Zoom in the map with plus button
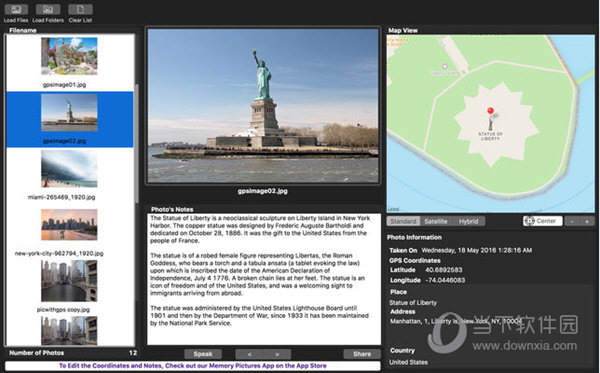The height and width of the screenshot is (373, 600). pos(587,221)
